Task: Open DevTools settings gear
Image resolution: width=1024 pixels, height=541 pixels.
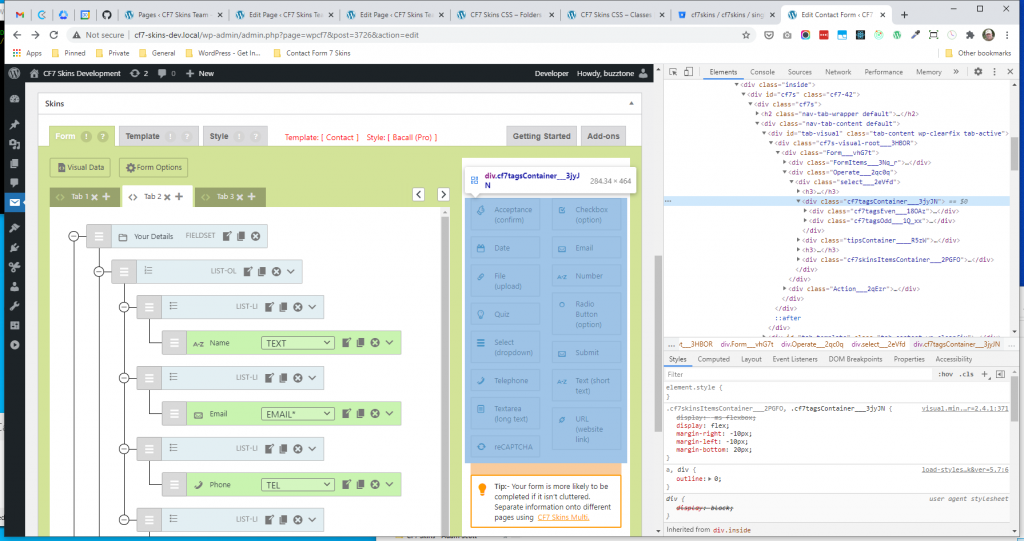Action: (978, 72)
